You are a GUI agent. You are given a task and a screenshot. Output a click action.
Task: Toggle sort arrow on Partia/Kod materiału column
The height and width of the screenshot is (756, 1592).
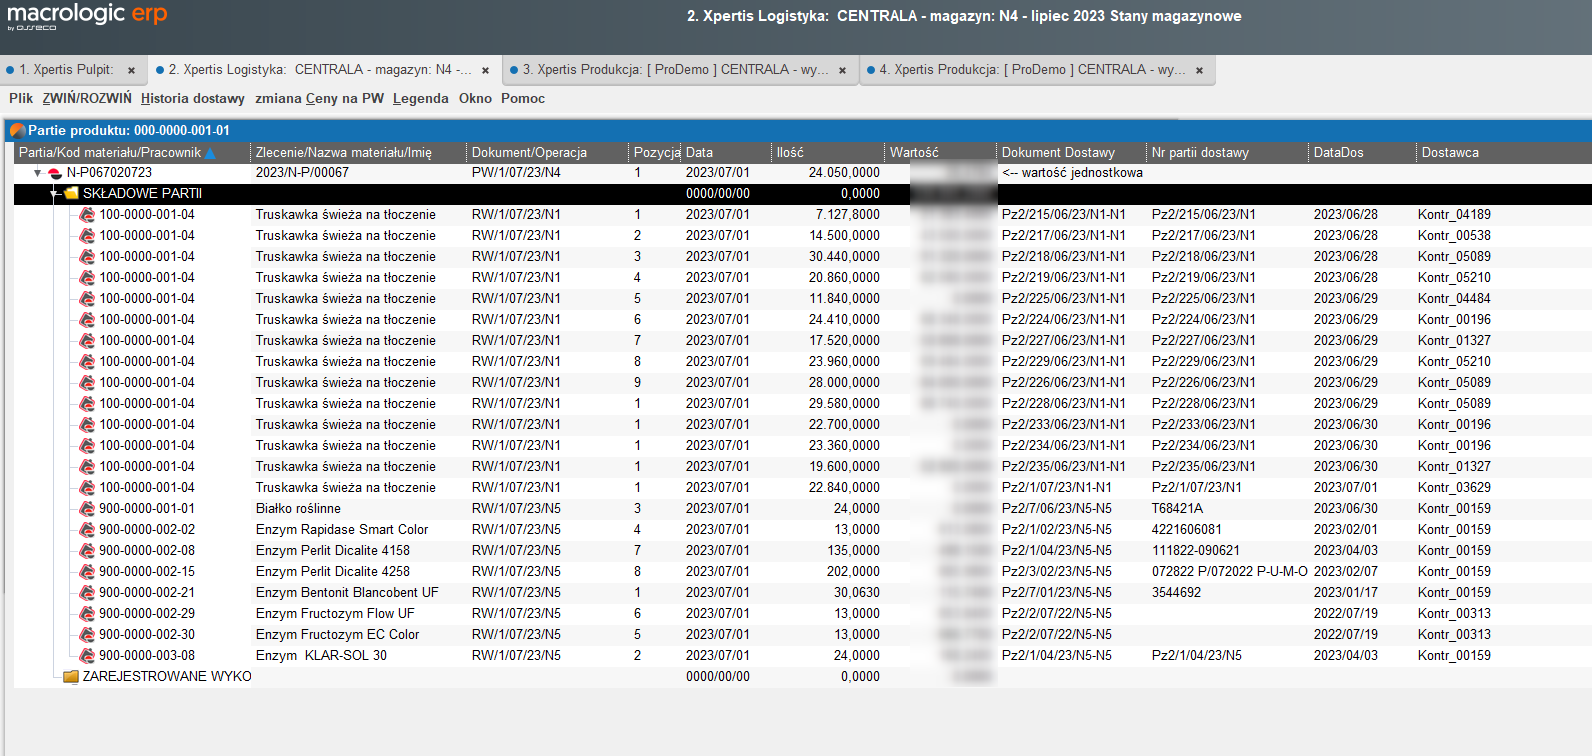point(210,153)
